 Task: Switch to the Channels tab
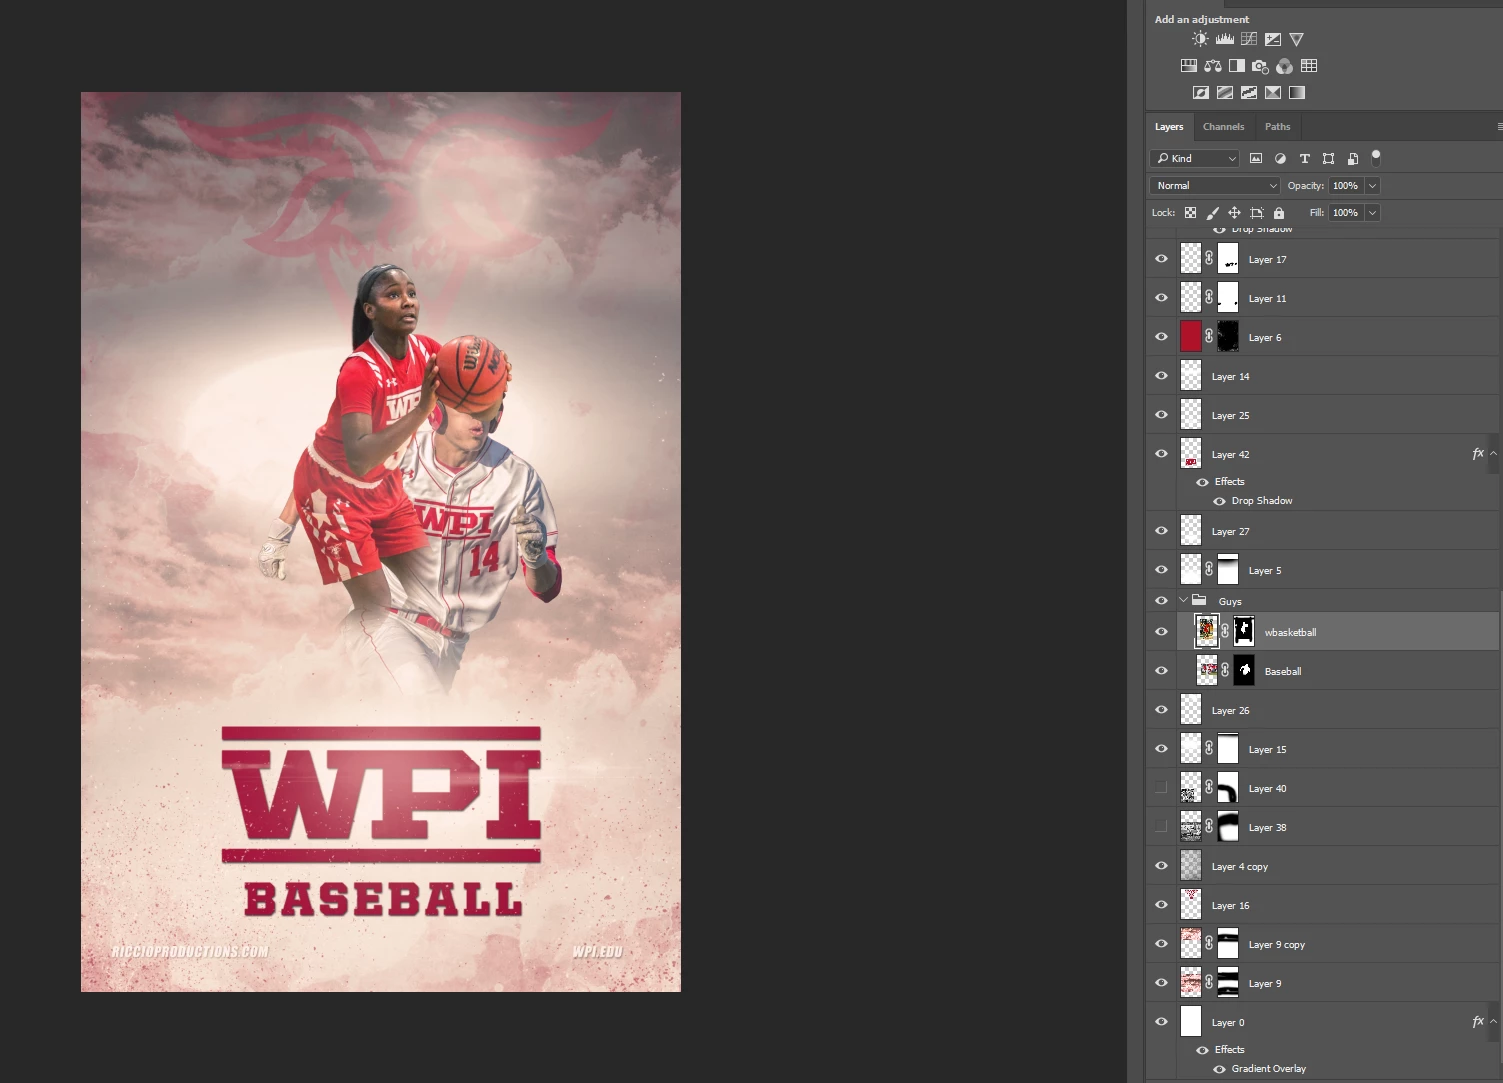click(1223, 127)
